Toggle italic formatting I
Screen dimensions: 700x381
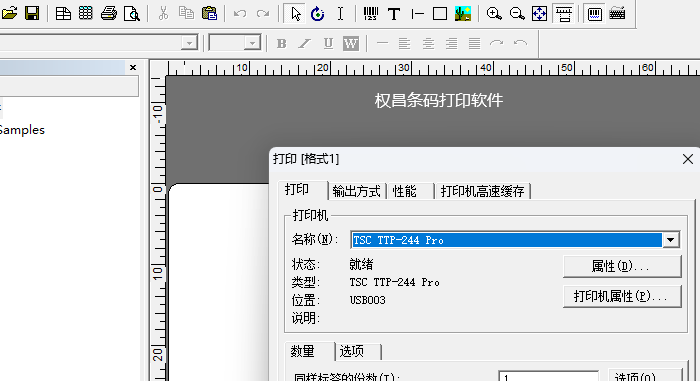point(305,43)
